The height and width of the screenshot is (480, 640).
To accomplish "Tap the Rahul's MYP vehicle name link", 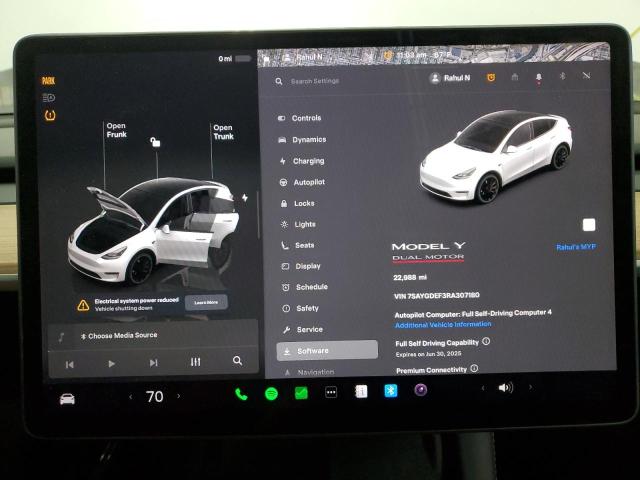I will click(576, 247).
